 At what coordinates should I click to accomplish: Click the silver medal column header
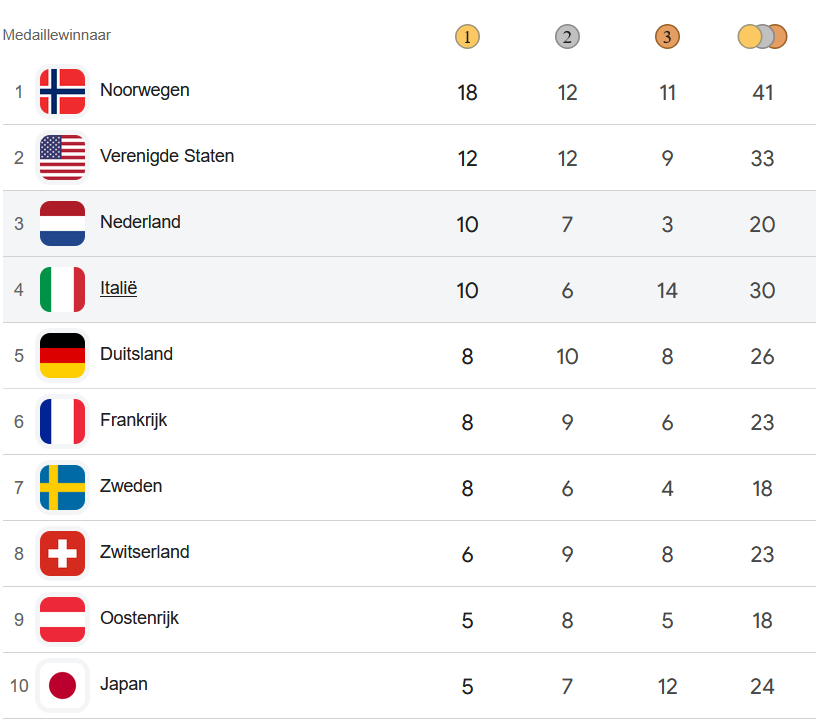click(567, 37)
